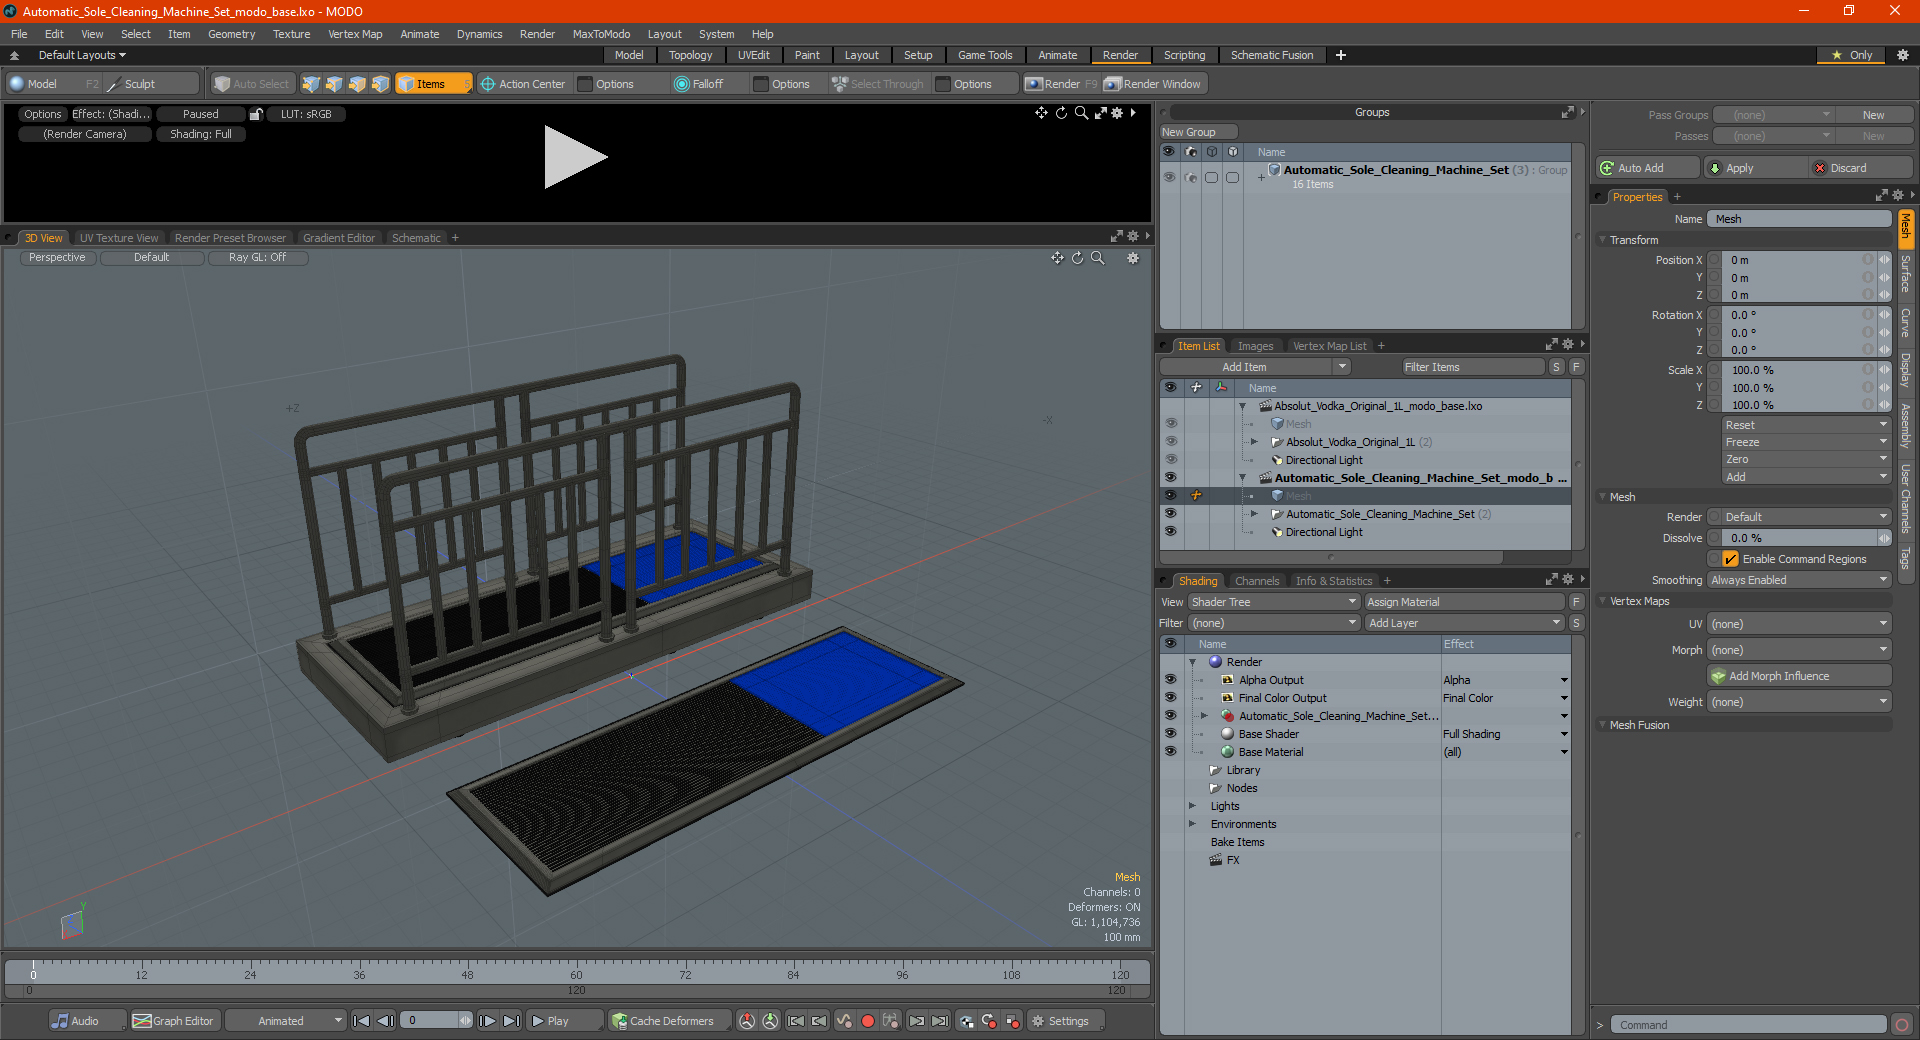Switch to UVEdit layout tab
1920x1040 pixels.
[x=753, y=55]
